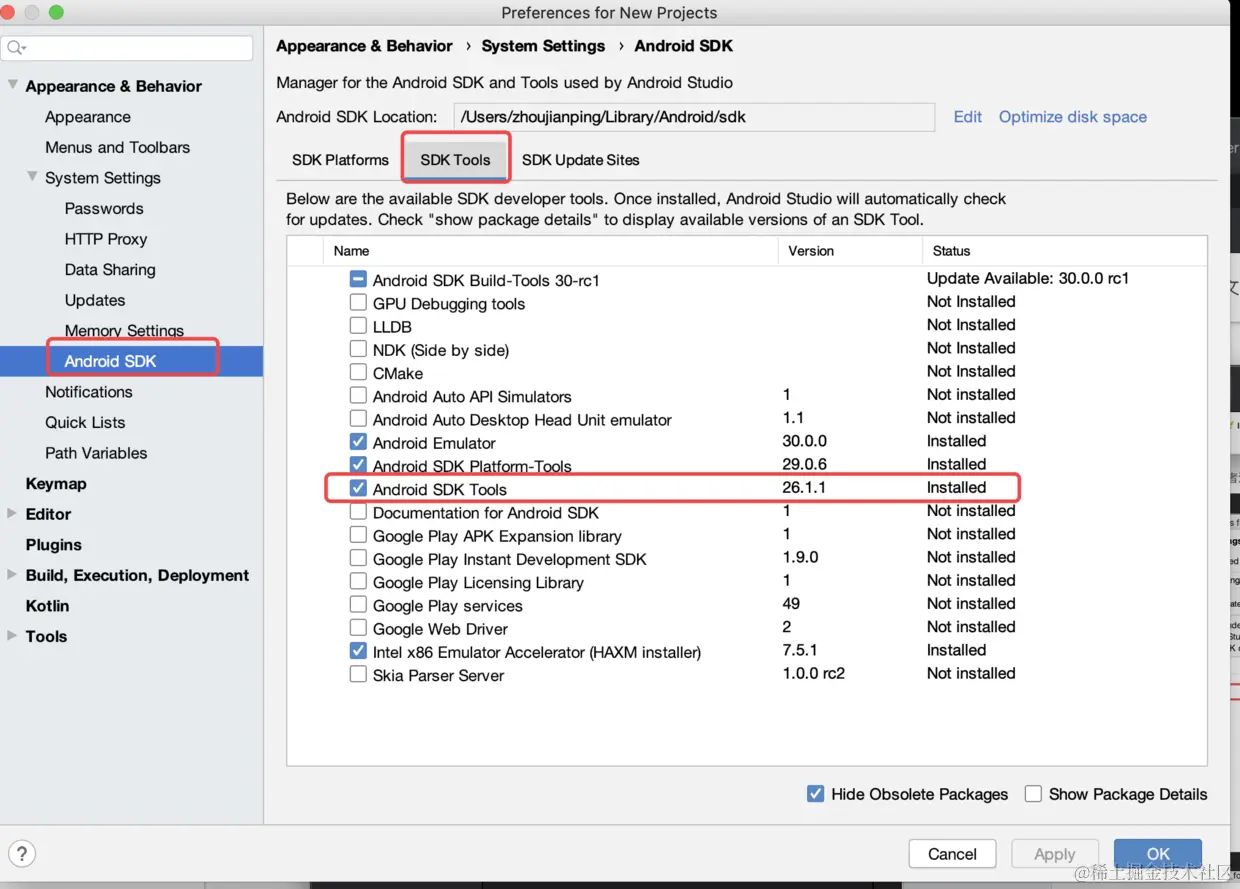Image resolution: width=1240 pixels, height=889 pixels.
Task: Click 'Update Available: 30.0.0 rc1' status
Action: click(x=1028, y=279)
